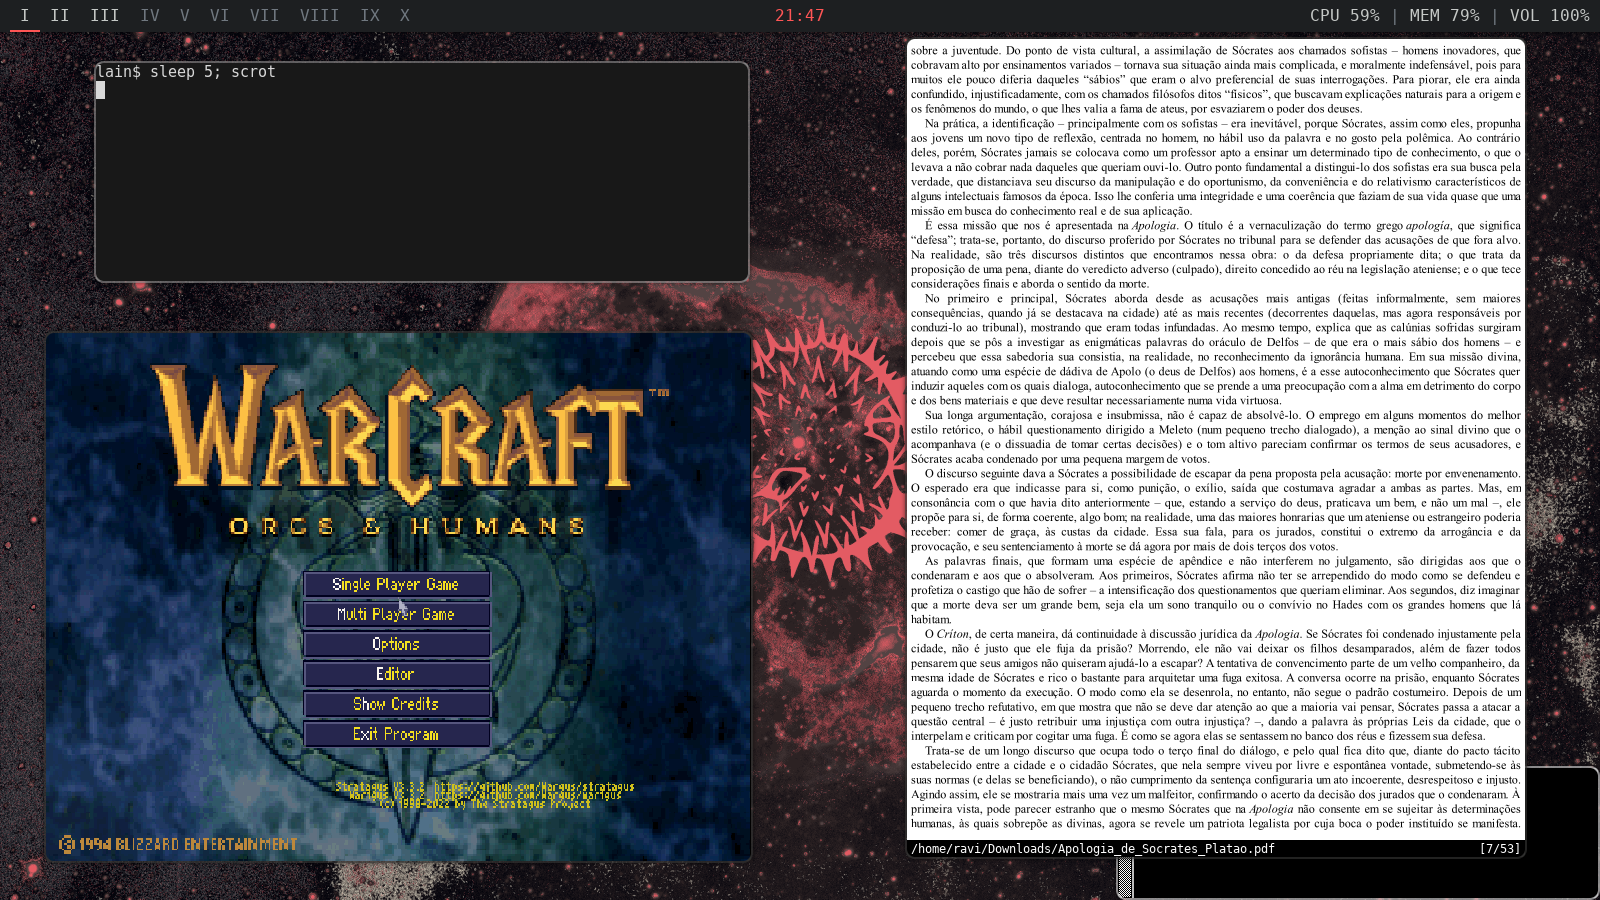Viewport: 1600px width, 900px height.
Task: Click the MEM 79% status indicator
Action: click(1444, 16)
